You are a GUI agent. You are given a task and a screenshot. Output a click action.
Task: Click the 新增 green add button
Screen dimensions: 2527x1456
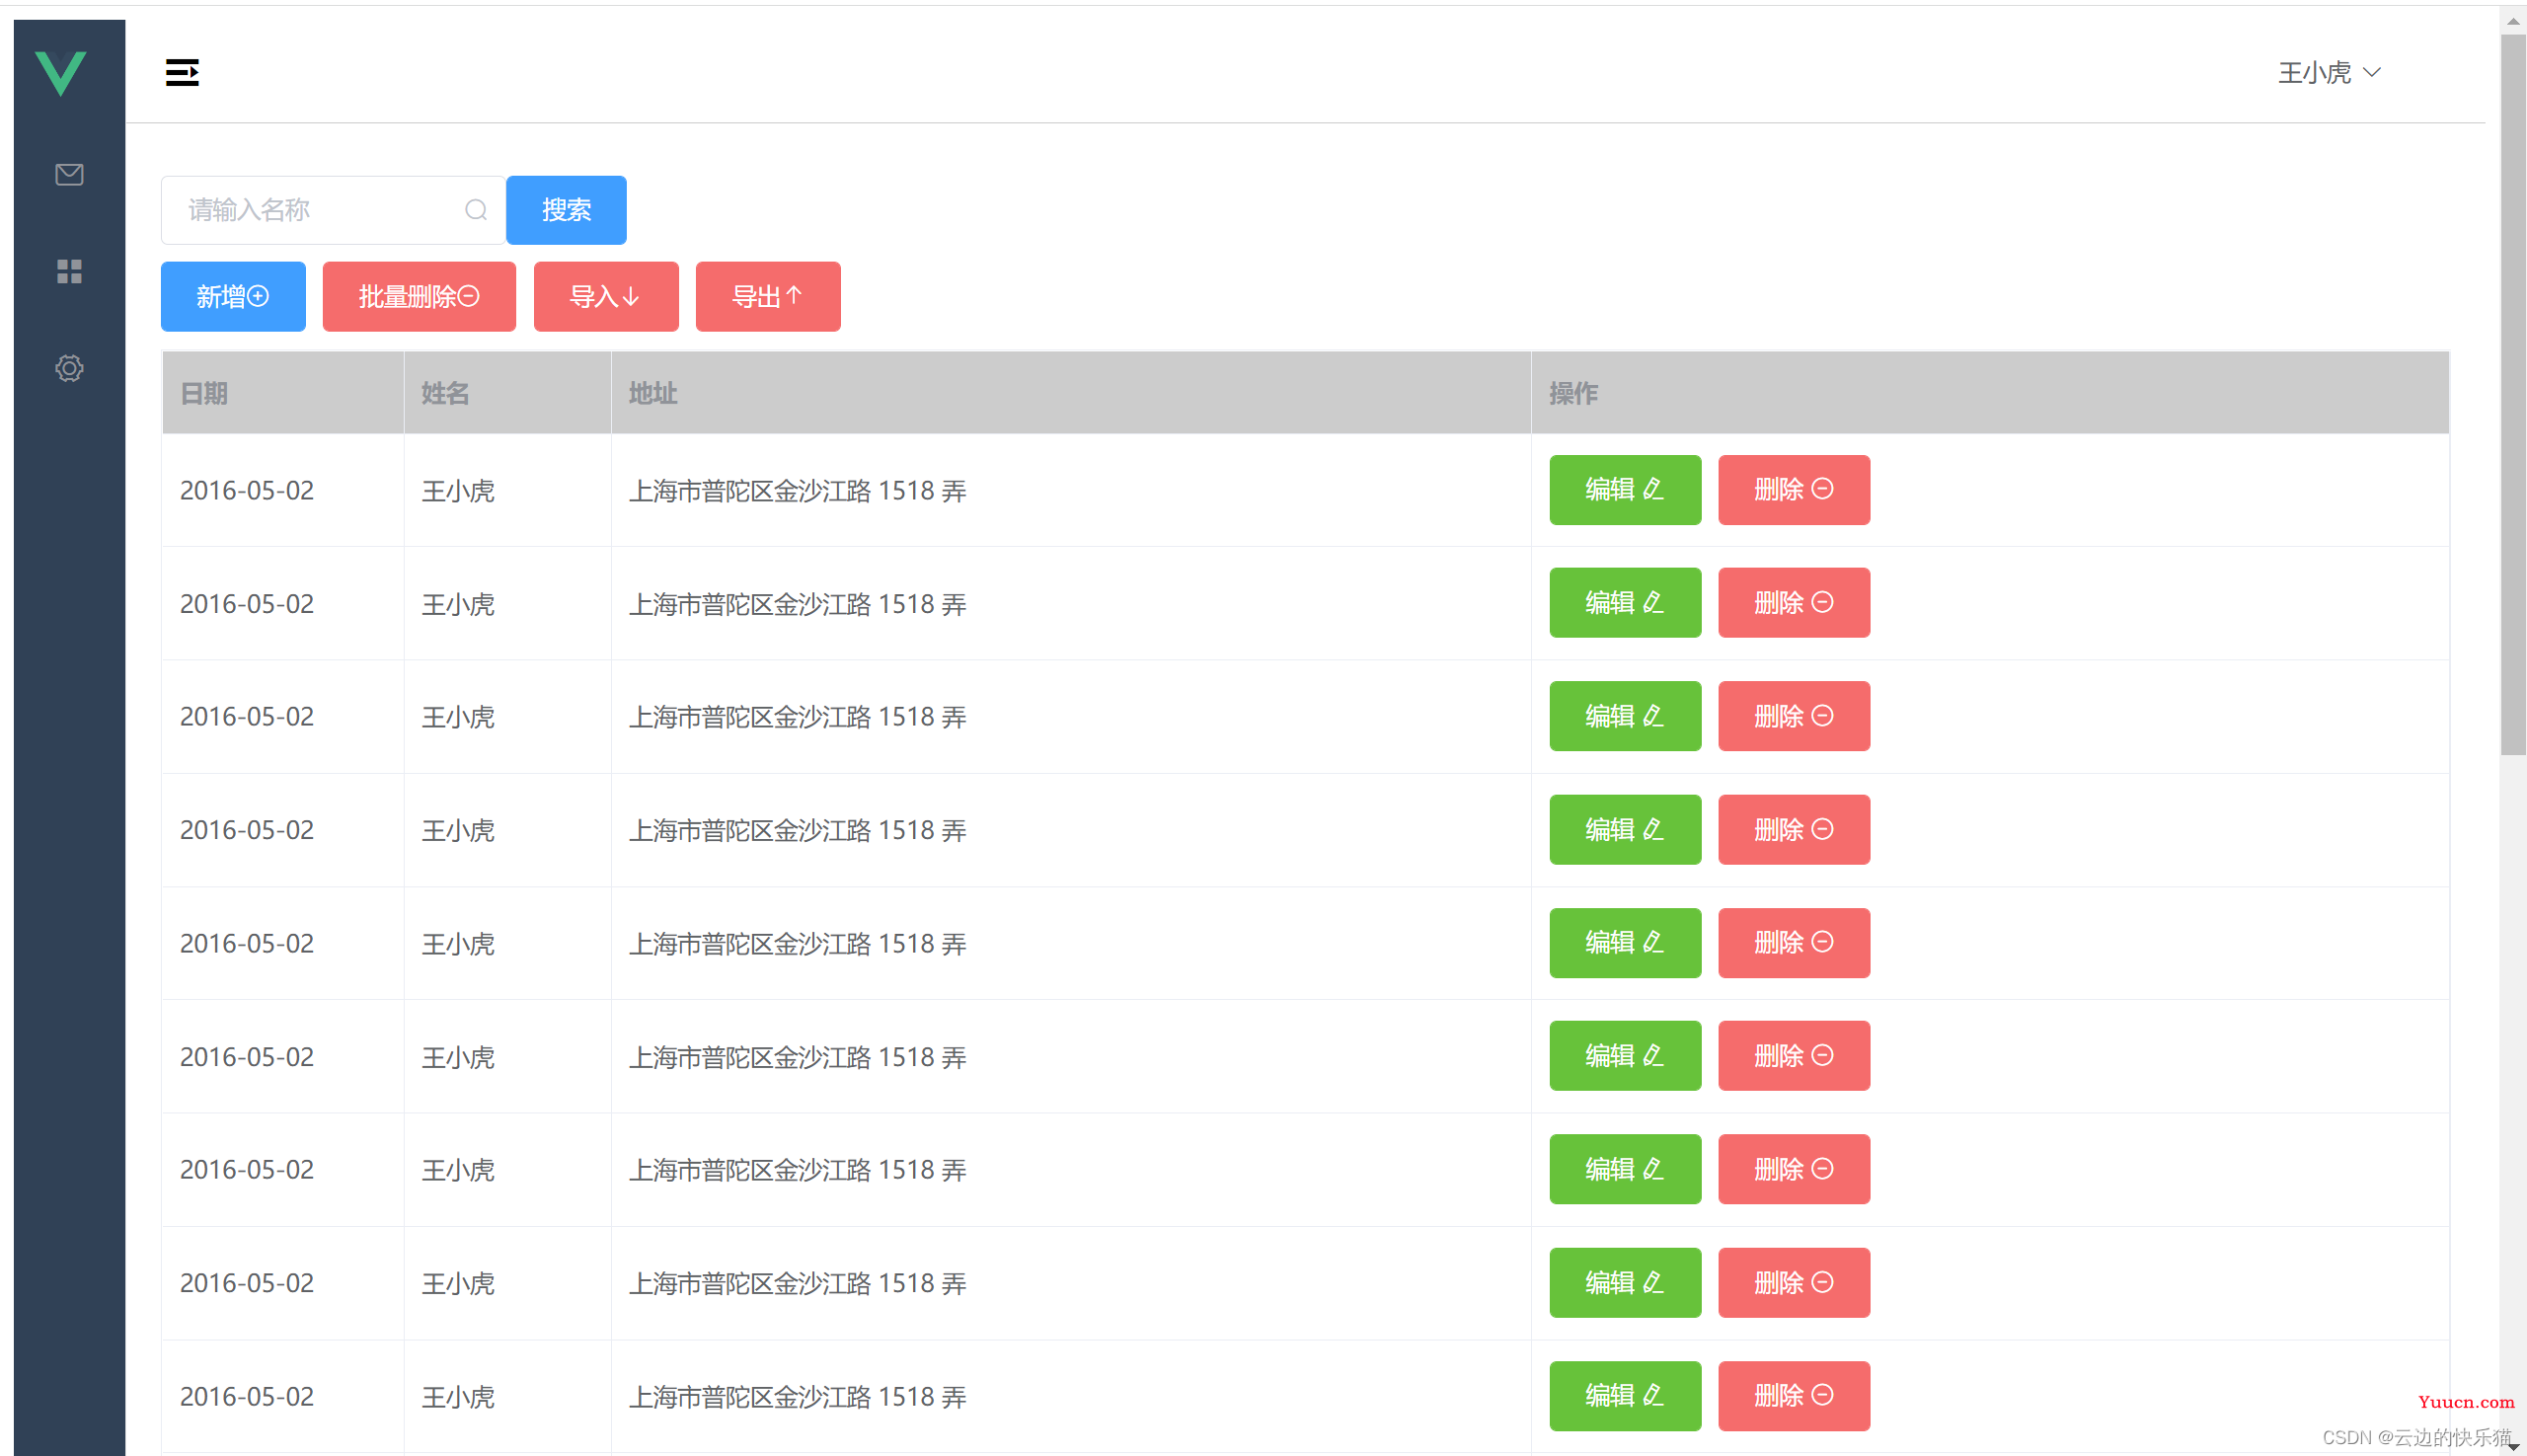[233, 295]
